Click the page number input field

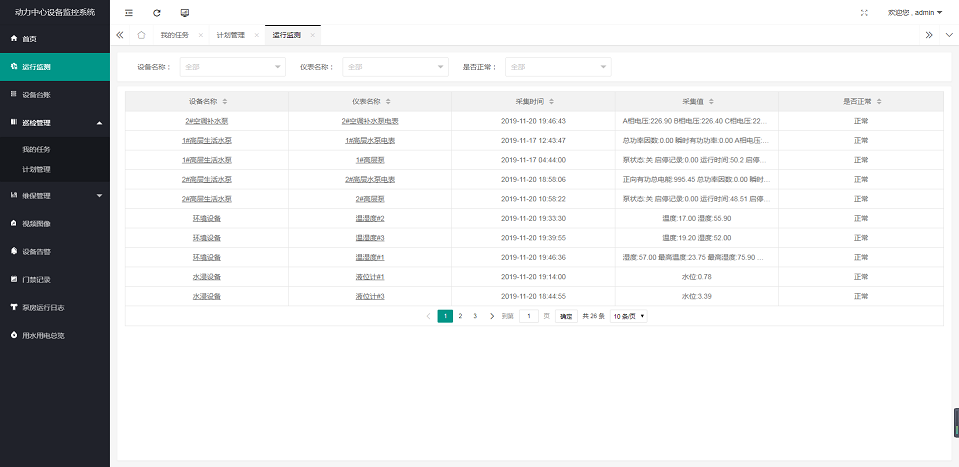click(x=530, y=316)
